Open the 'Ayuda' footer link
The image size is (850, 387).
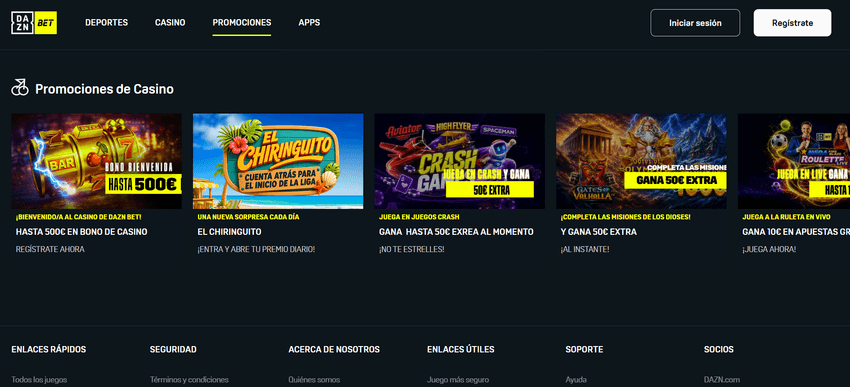point(575,380)
